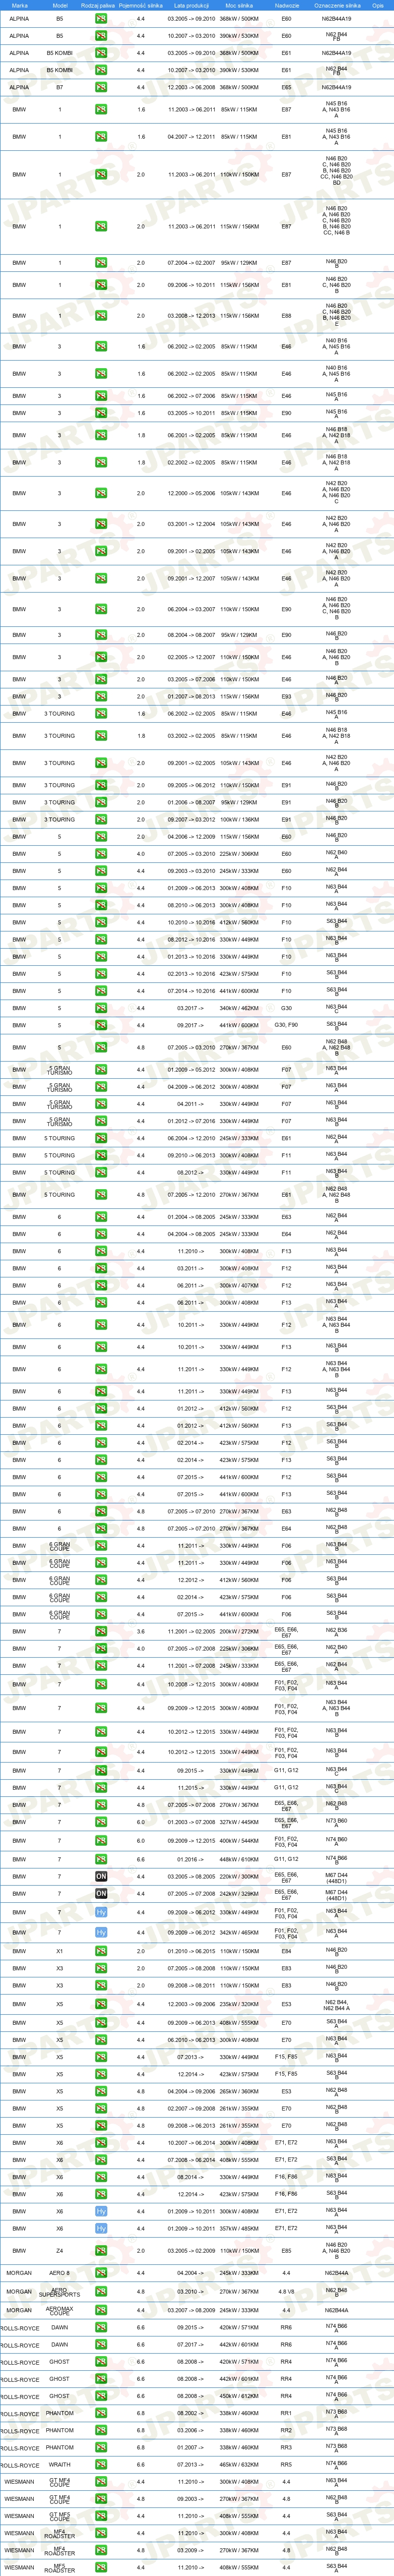Click Opis column header

click(377, 5)
